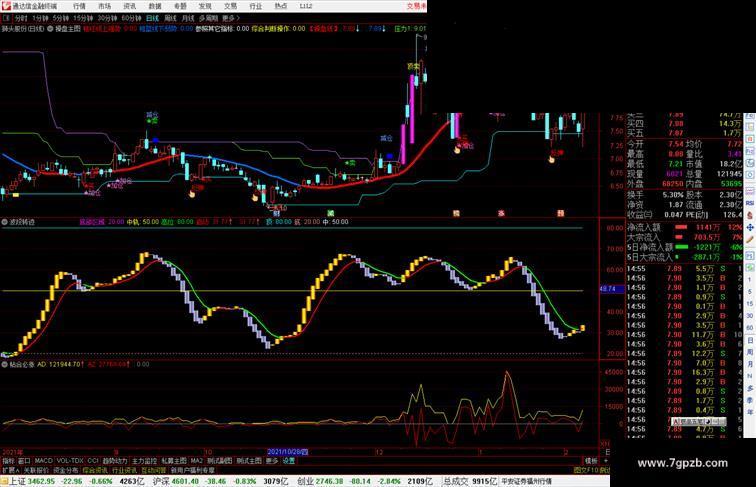This screenshot has height=487, width=756.
Task: Open the 窗口 tab
Action: click(24, 461)
